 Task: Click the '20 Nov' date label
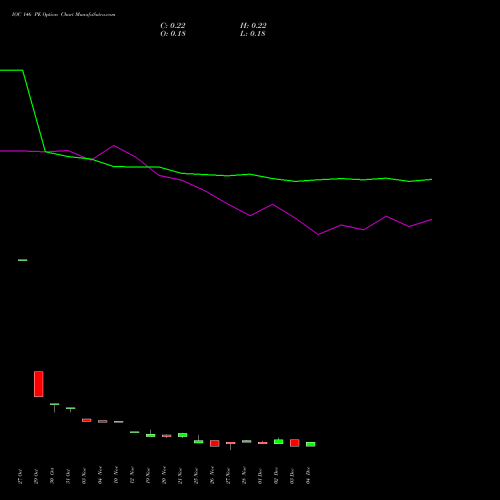(x=164, y=476)
